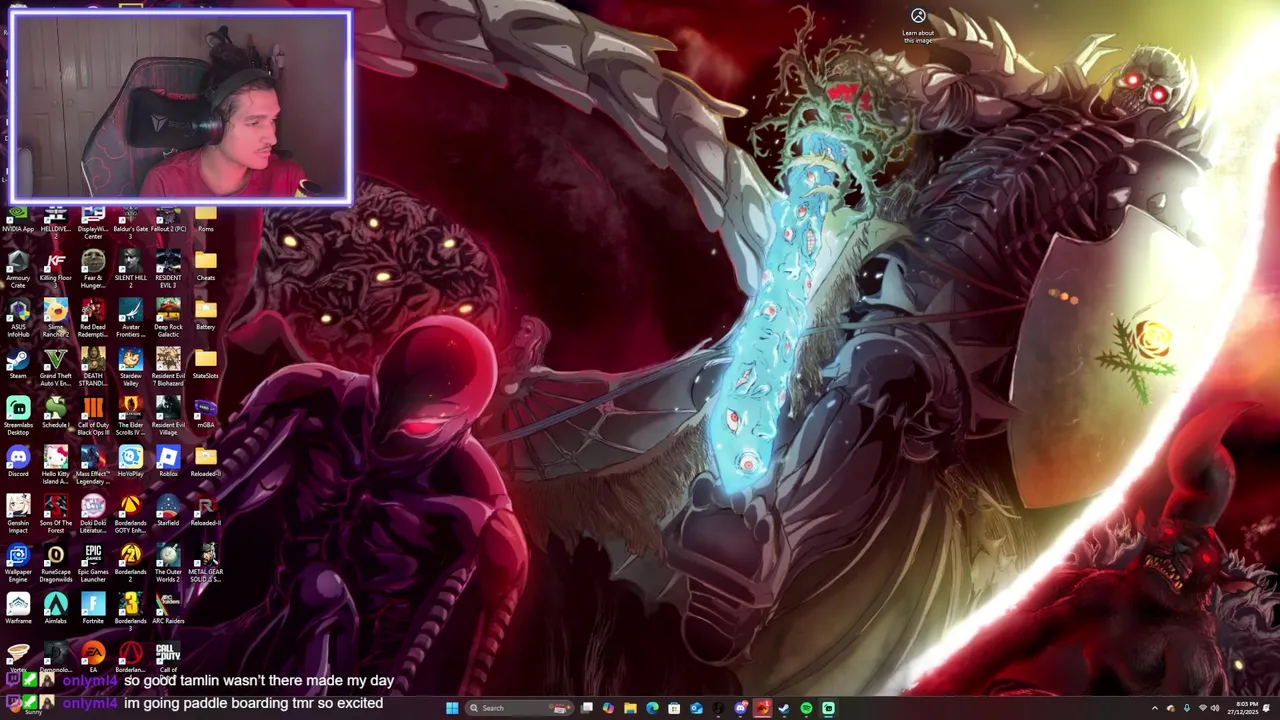Open Windows Start menu
Image resolution: width=1280 pixels, height=720 pixels.
point(452,708)
